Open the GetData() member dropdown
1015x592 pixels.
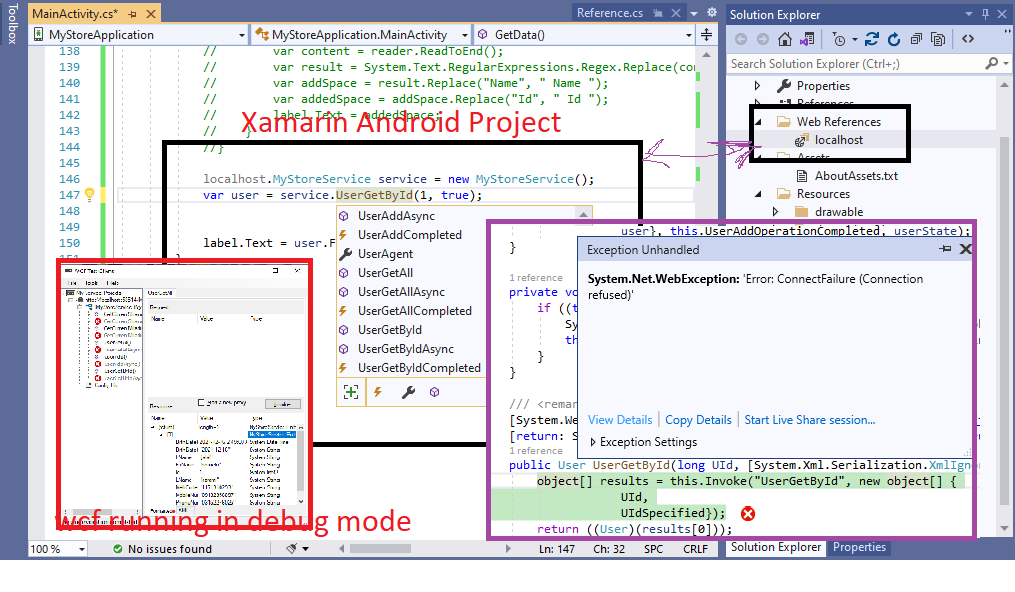710,35
